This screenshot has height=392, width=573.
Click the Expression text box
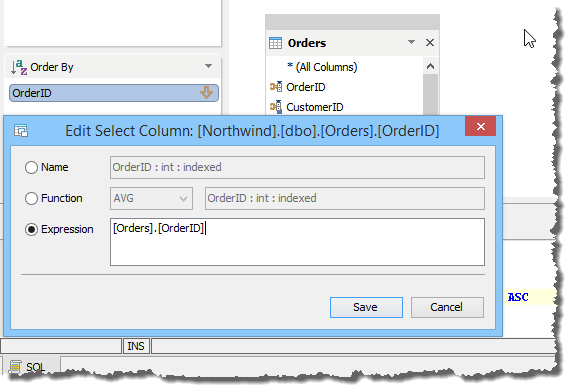point(297,242)
